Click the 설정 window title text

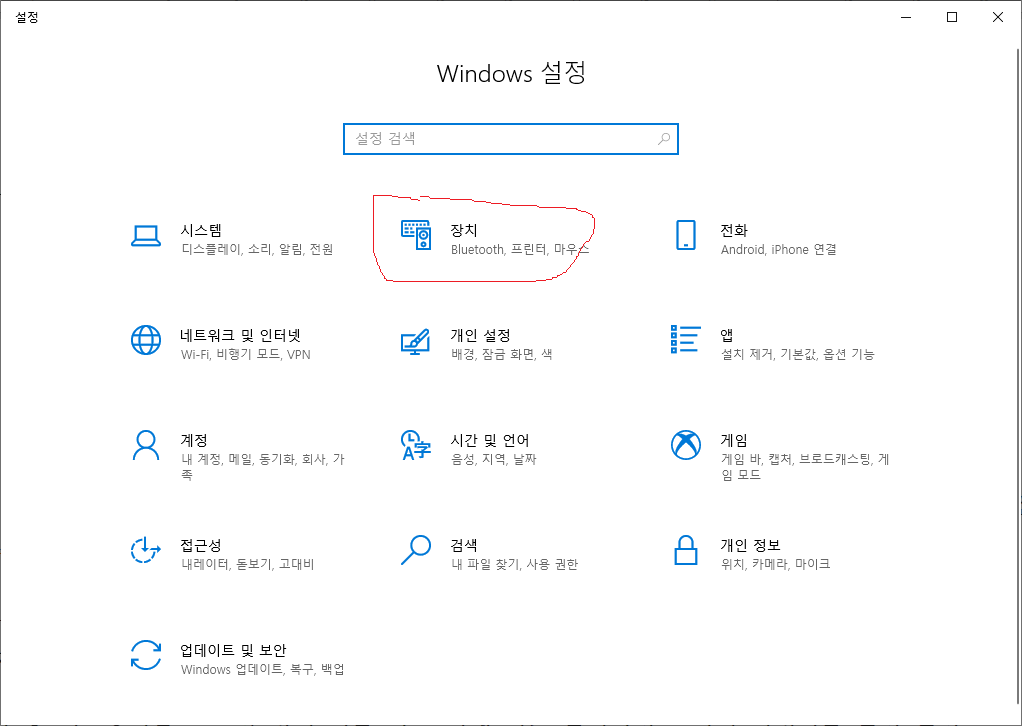[27, 18]
